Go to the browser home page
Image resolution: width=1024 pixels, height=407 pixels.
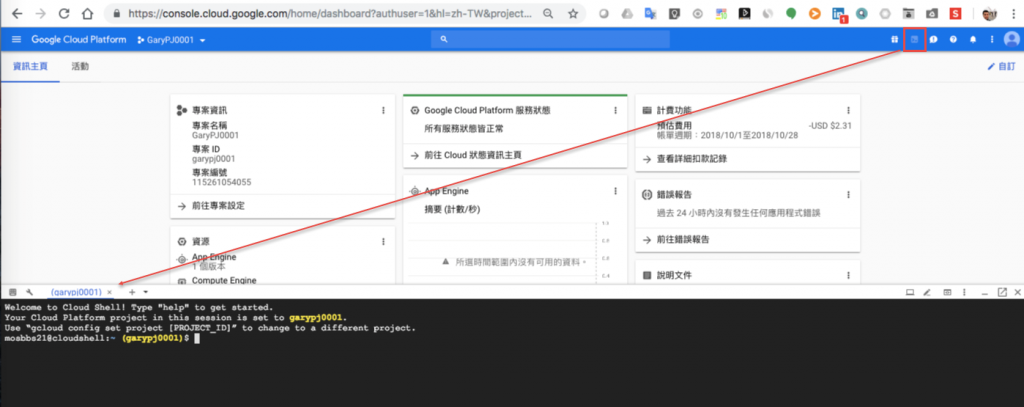point(87,13)
